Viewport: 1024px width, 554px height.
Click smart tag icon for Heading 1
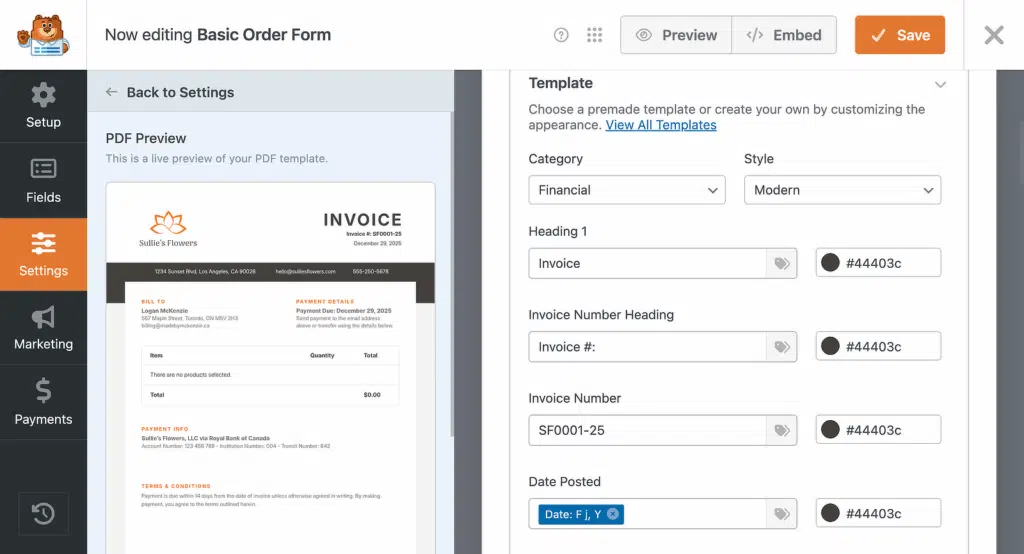pos(782,263)
